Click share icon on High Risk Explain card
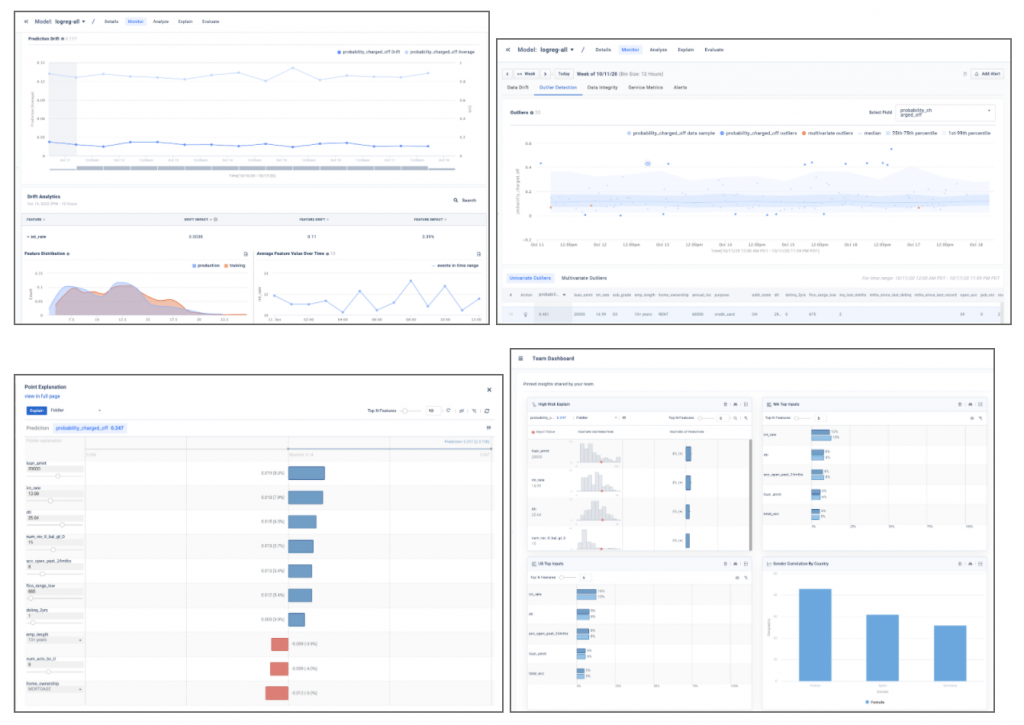 tap(735, 404)
